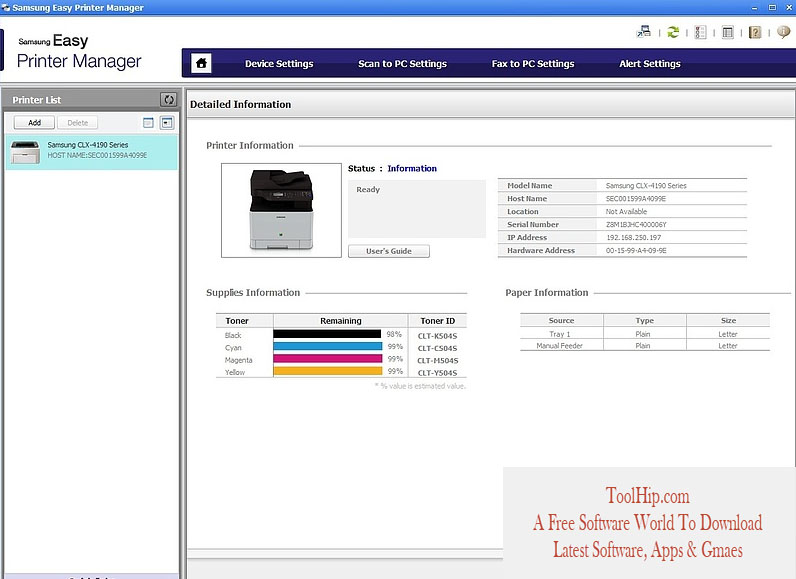Click the Location value Not Available

[x=626, y=212]
